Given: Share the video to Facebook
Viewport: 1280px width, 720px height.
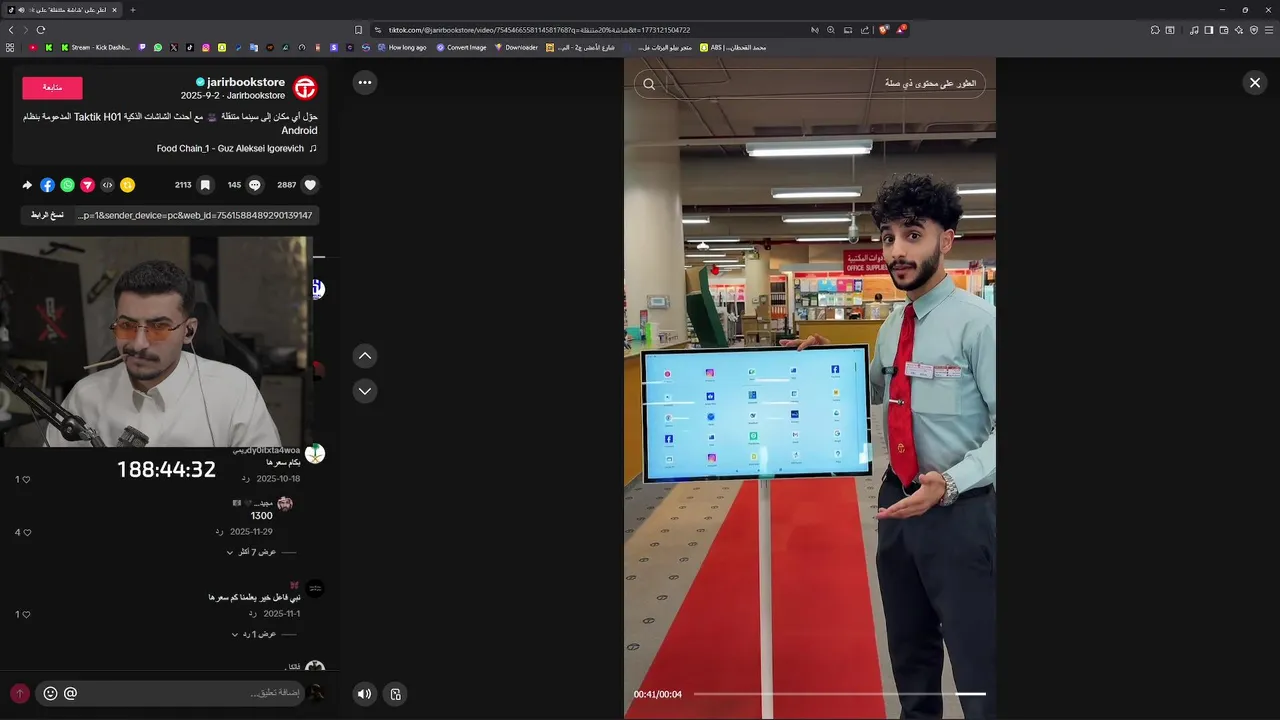Looking at the screenshot, I should tap(47, 185).
